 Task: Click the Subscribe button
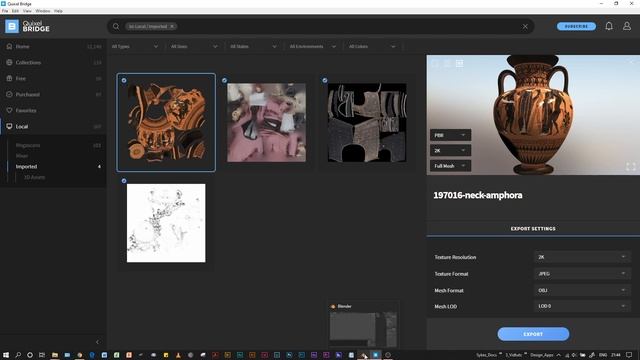(576, 26)
